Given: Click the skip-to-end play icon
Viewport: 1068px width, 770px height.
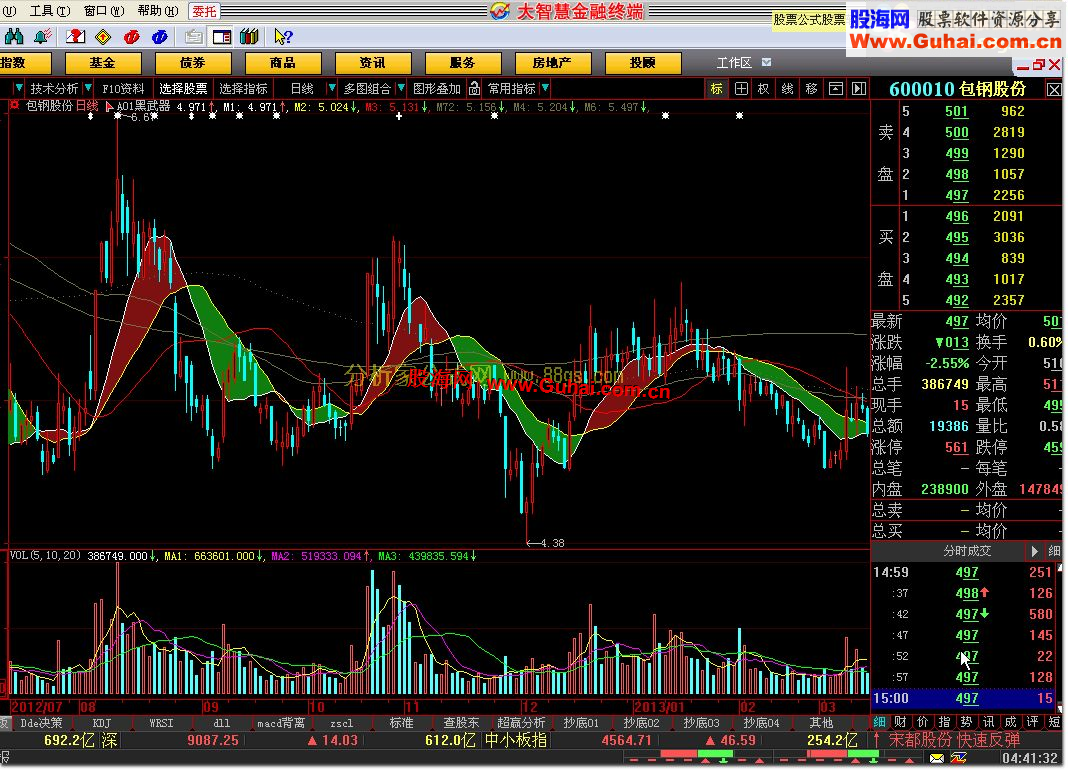Looking at the screenshot, I should [859, 89].
